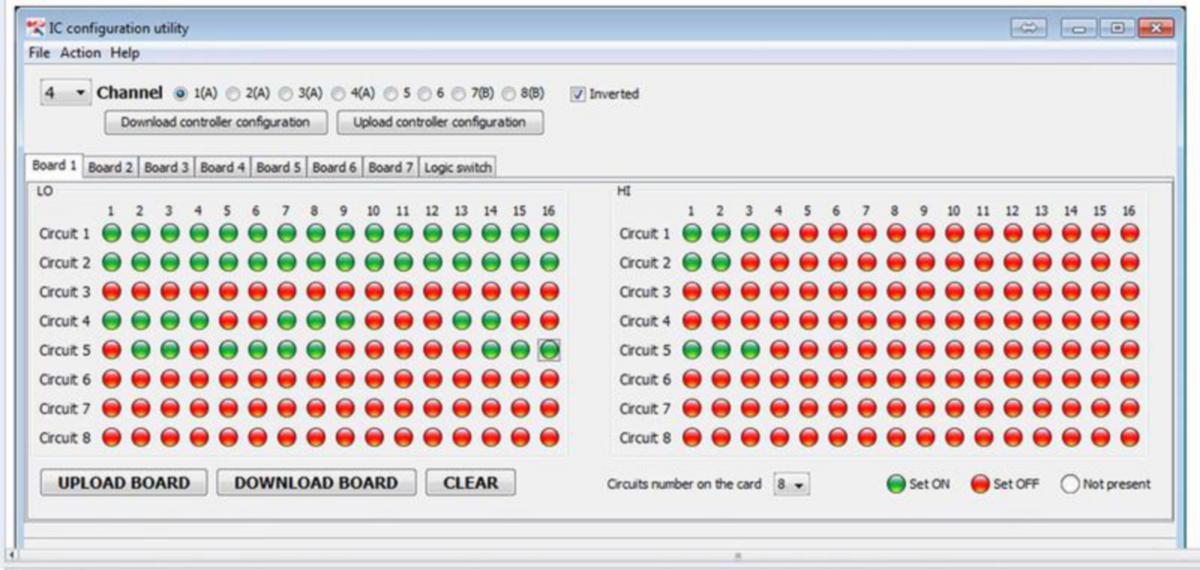Toggle HI Circuit 5 indicator in column 1
The image size is (1200, 570).
coord(691,350)
